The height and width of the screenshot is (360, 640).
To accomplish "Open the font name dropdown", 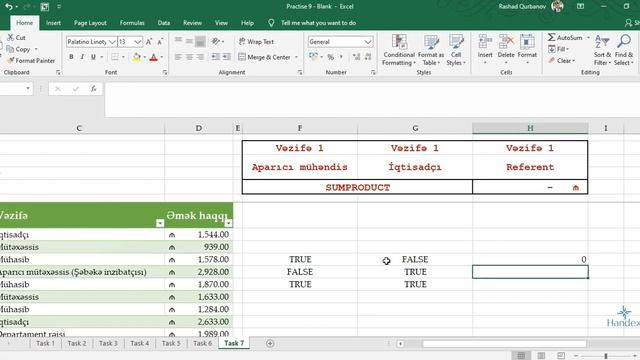I will [x=112, y=42].
